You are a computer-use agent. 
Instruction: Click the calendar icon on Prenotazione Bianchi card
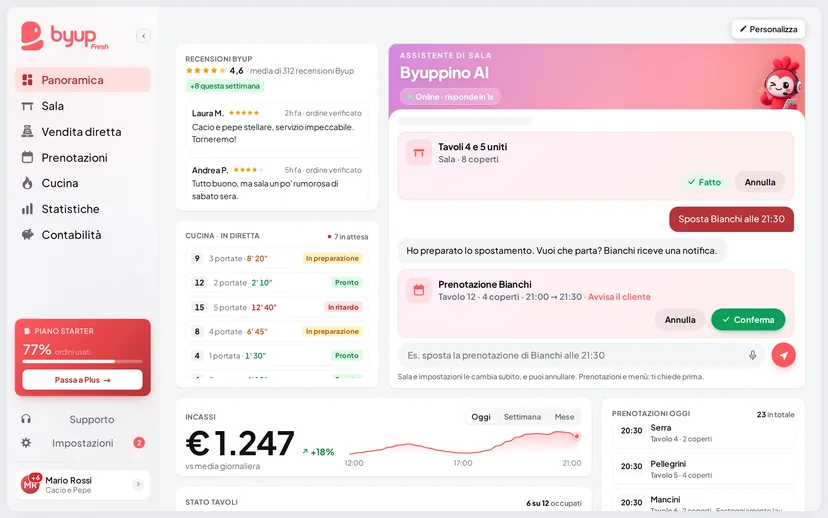[x=419, y=290]
